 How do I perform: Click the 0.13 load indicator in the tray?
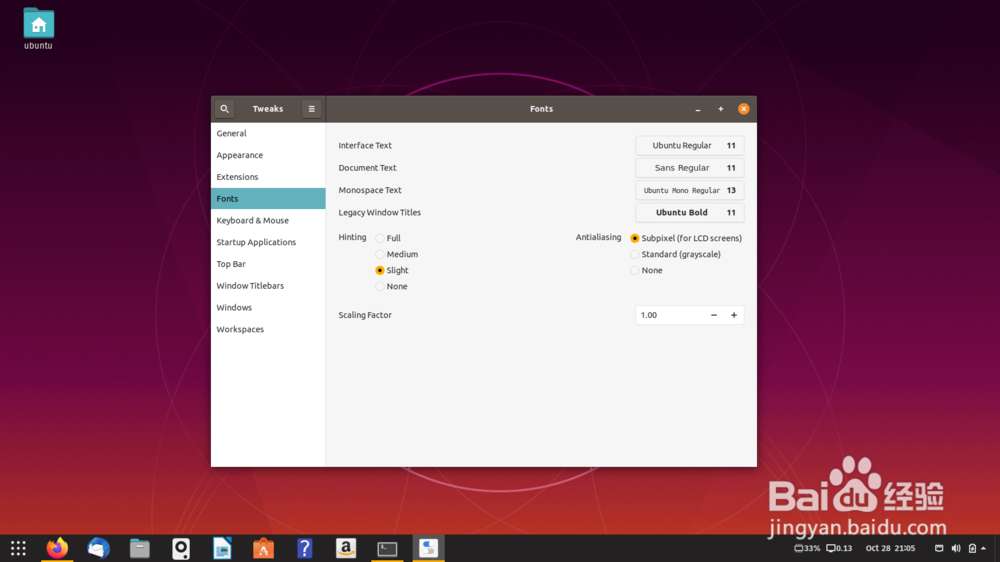839,548
